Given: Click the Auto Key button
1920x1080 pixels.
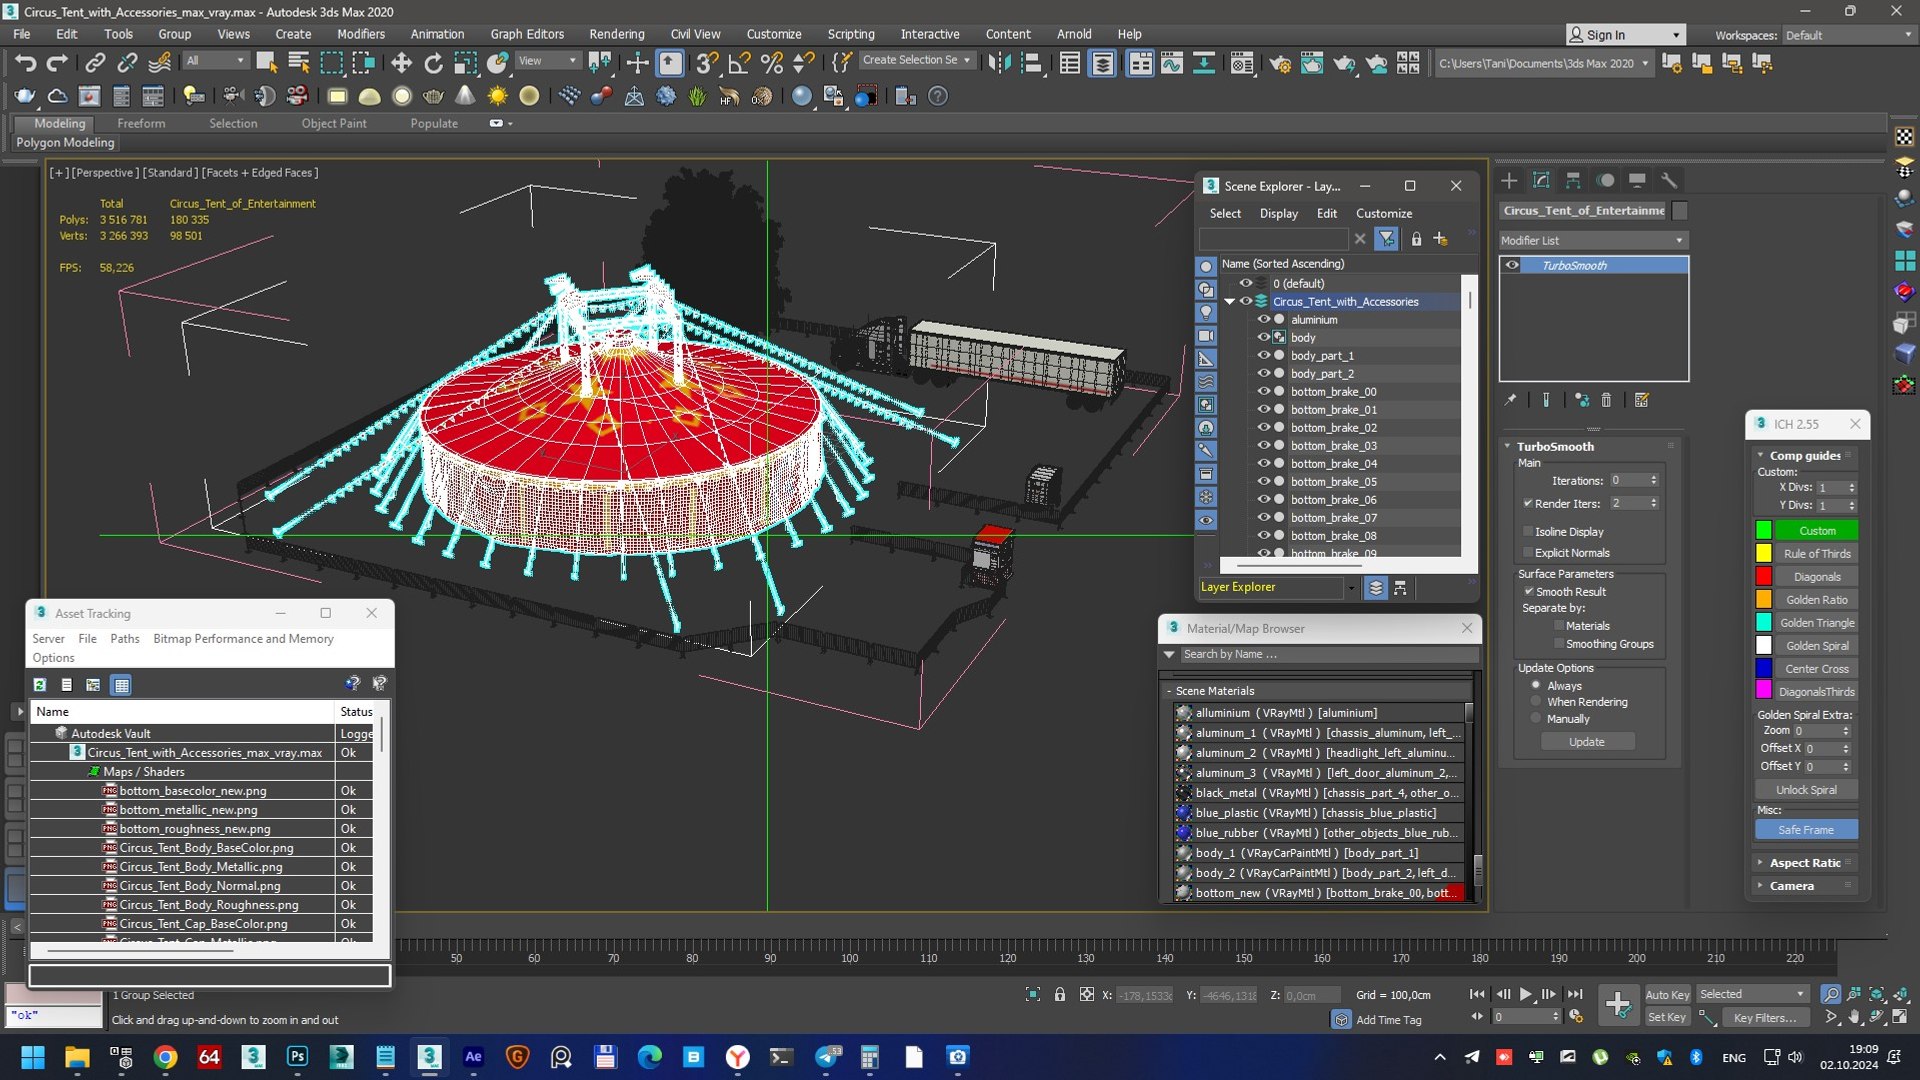Looking at the screenshot, I should (x=1666, y=994).
